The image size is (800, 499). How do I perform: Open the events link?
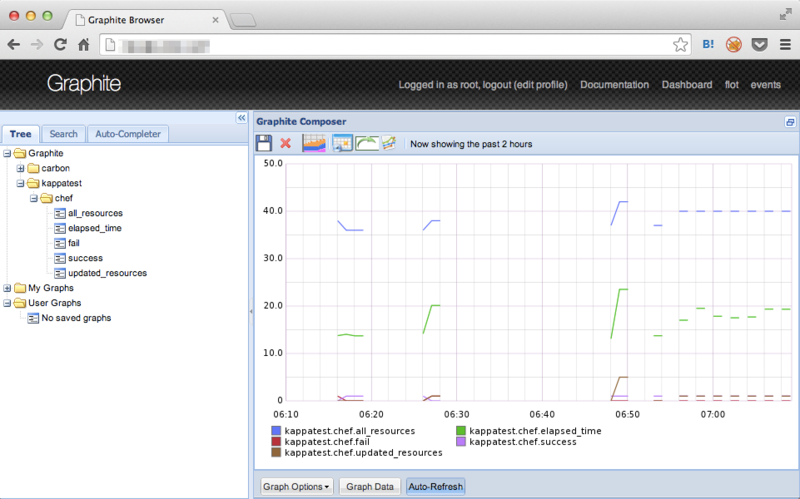(x=765, y=85)
